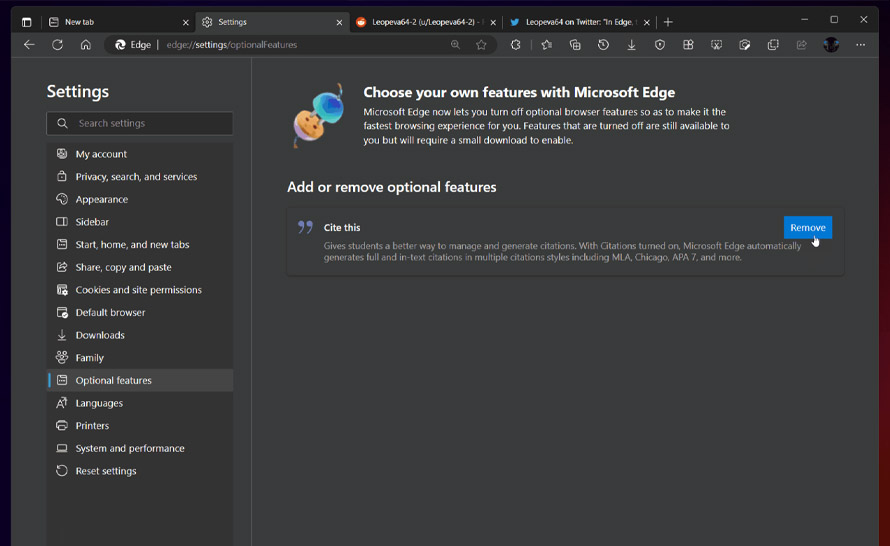Open the home page icon
The width and height of the screenshot is (890, 546).
pyautogui.click(x=86, y=45)
